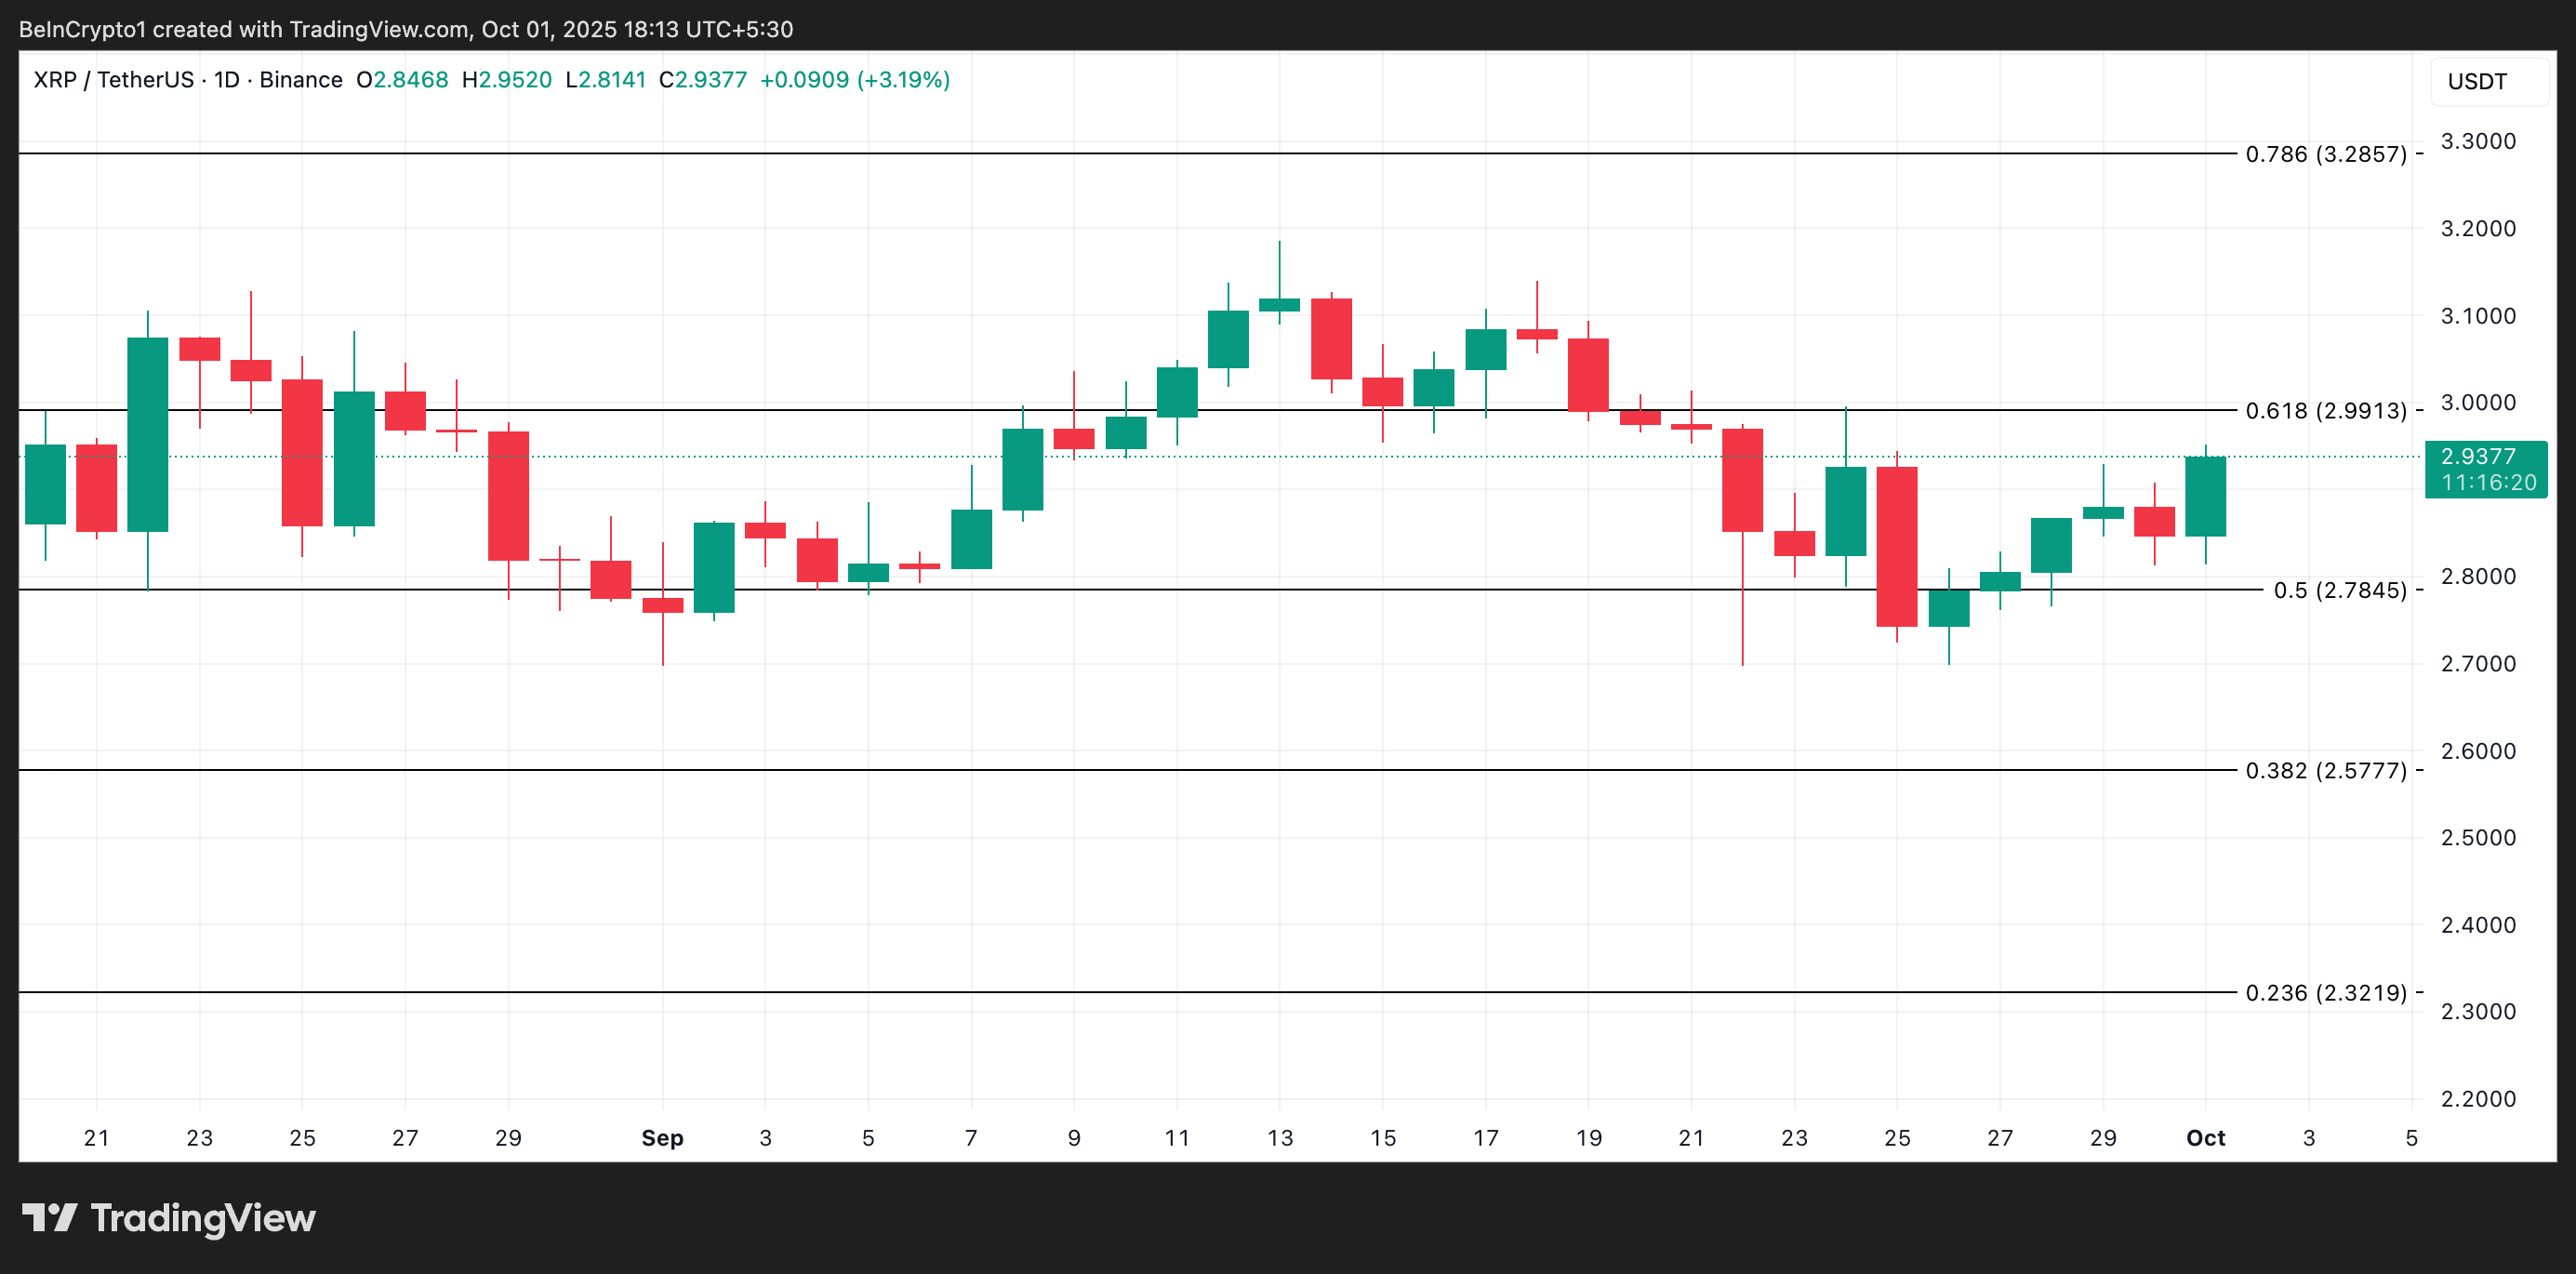Click the USDT currency button
2576x1274 pixels.
(x=2487, y=81)
